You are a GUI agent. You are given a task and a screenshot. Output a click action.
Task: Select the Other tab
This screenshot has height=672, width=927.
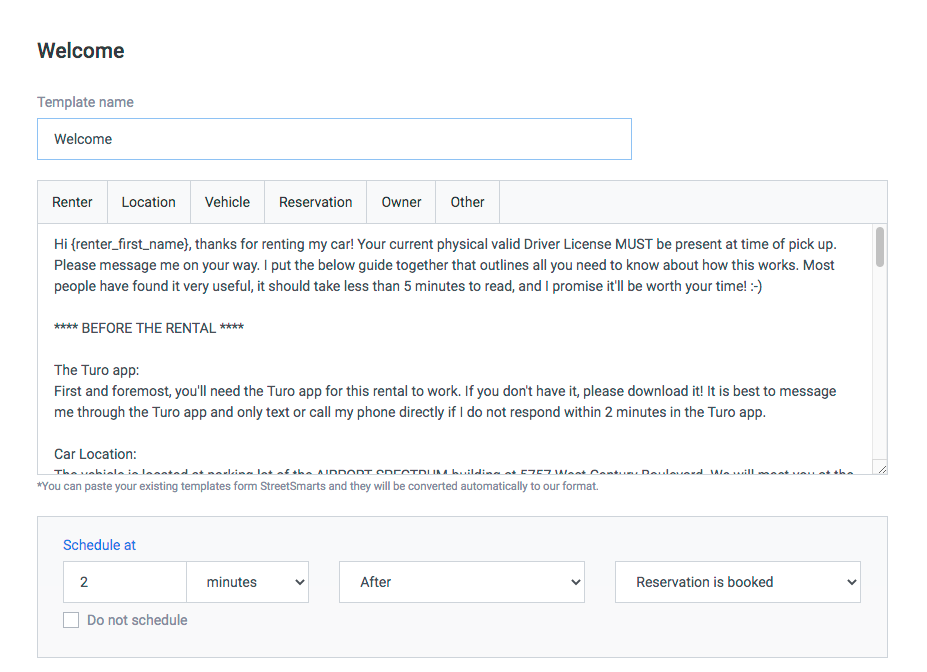467,202
